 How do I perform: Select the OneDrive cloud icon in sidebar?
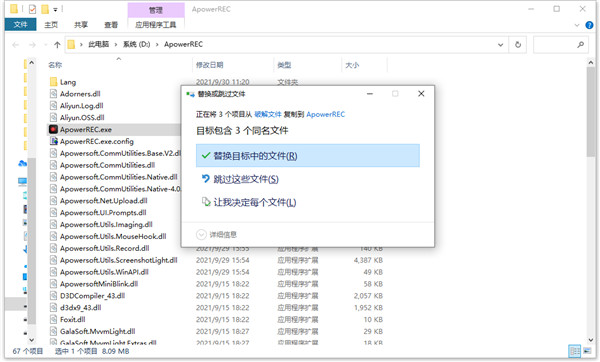[23, 163]
